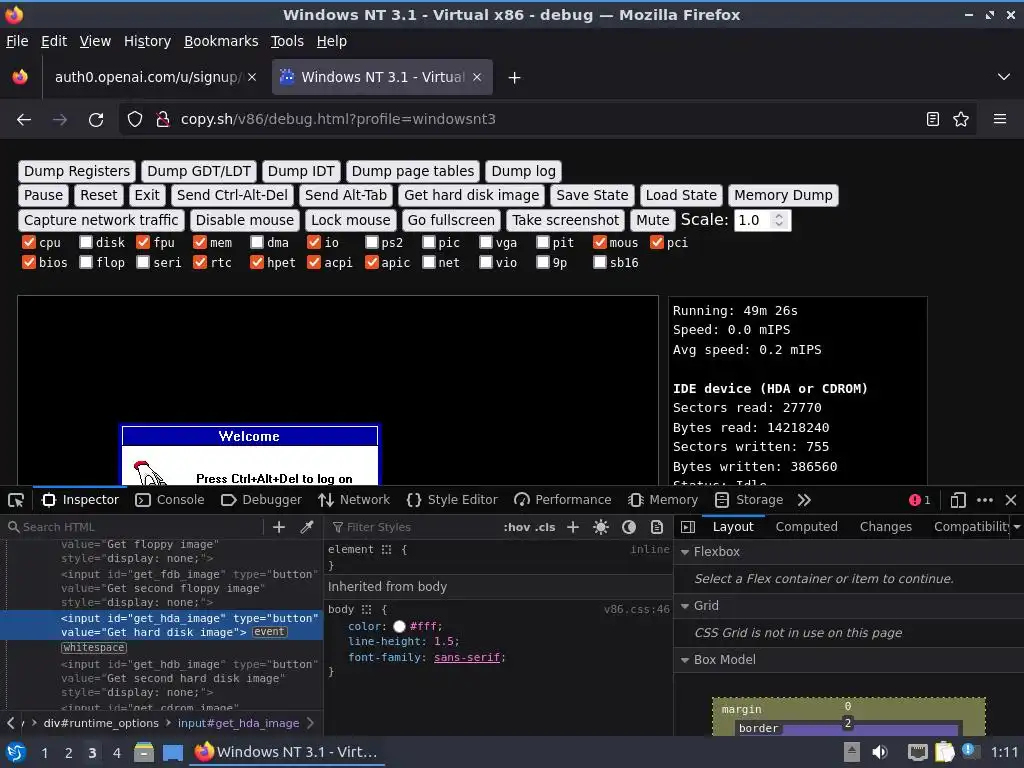Click the Search HTML field
1024x768 pixels.
[134, 527]
